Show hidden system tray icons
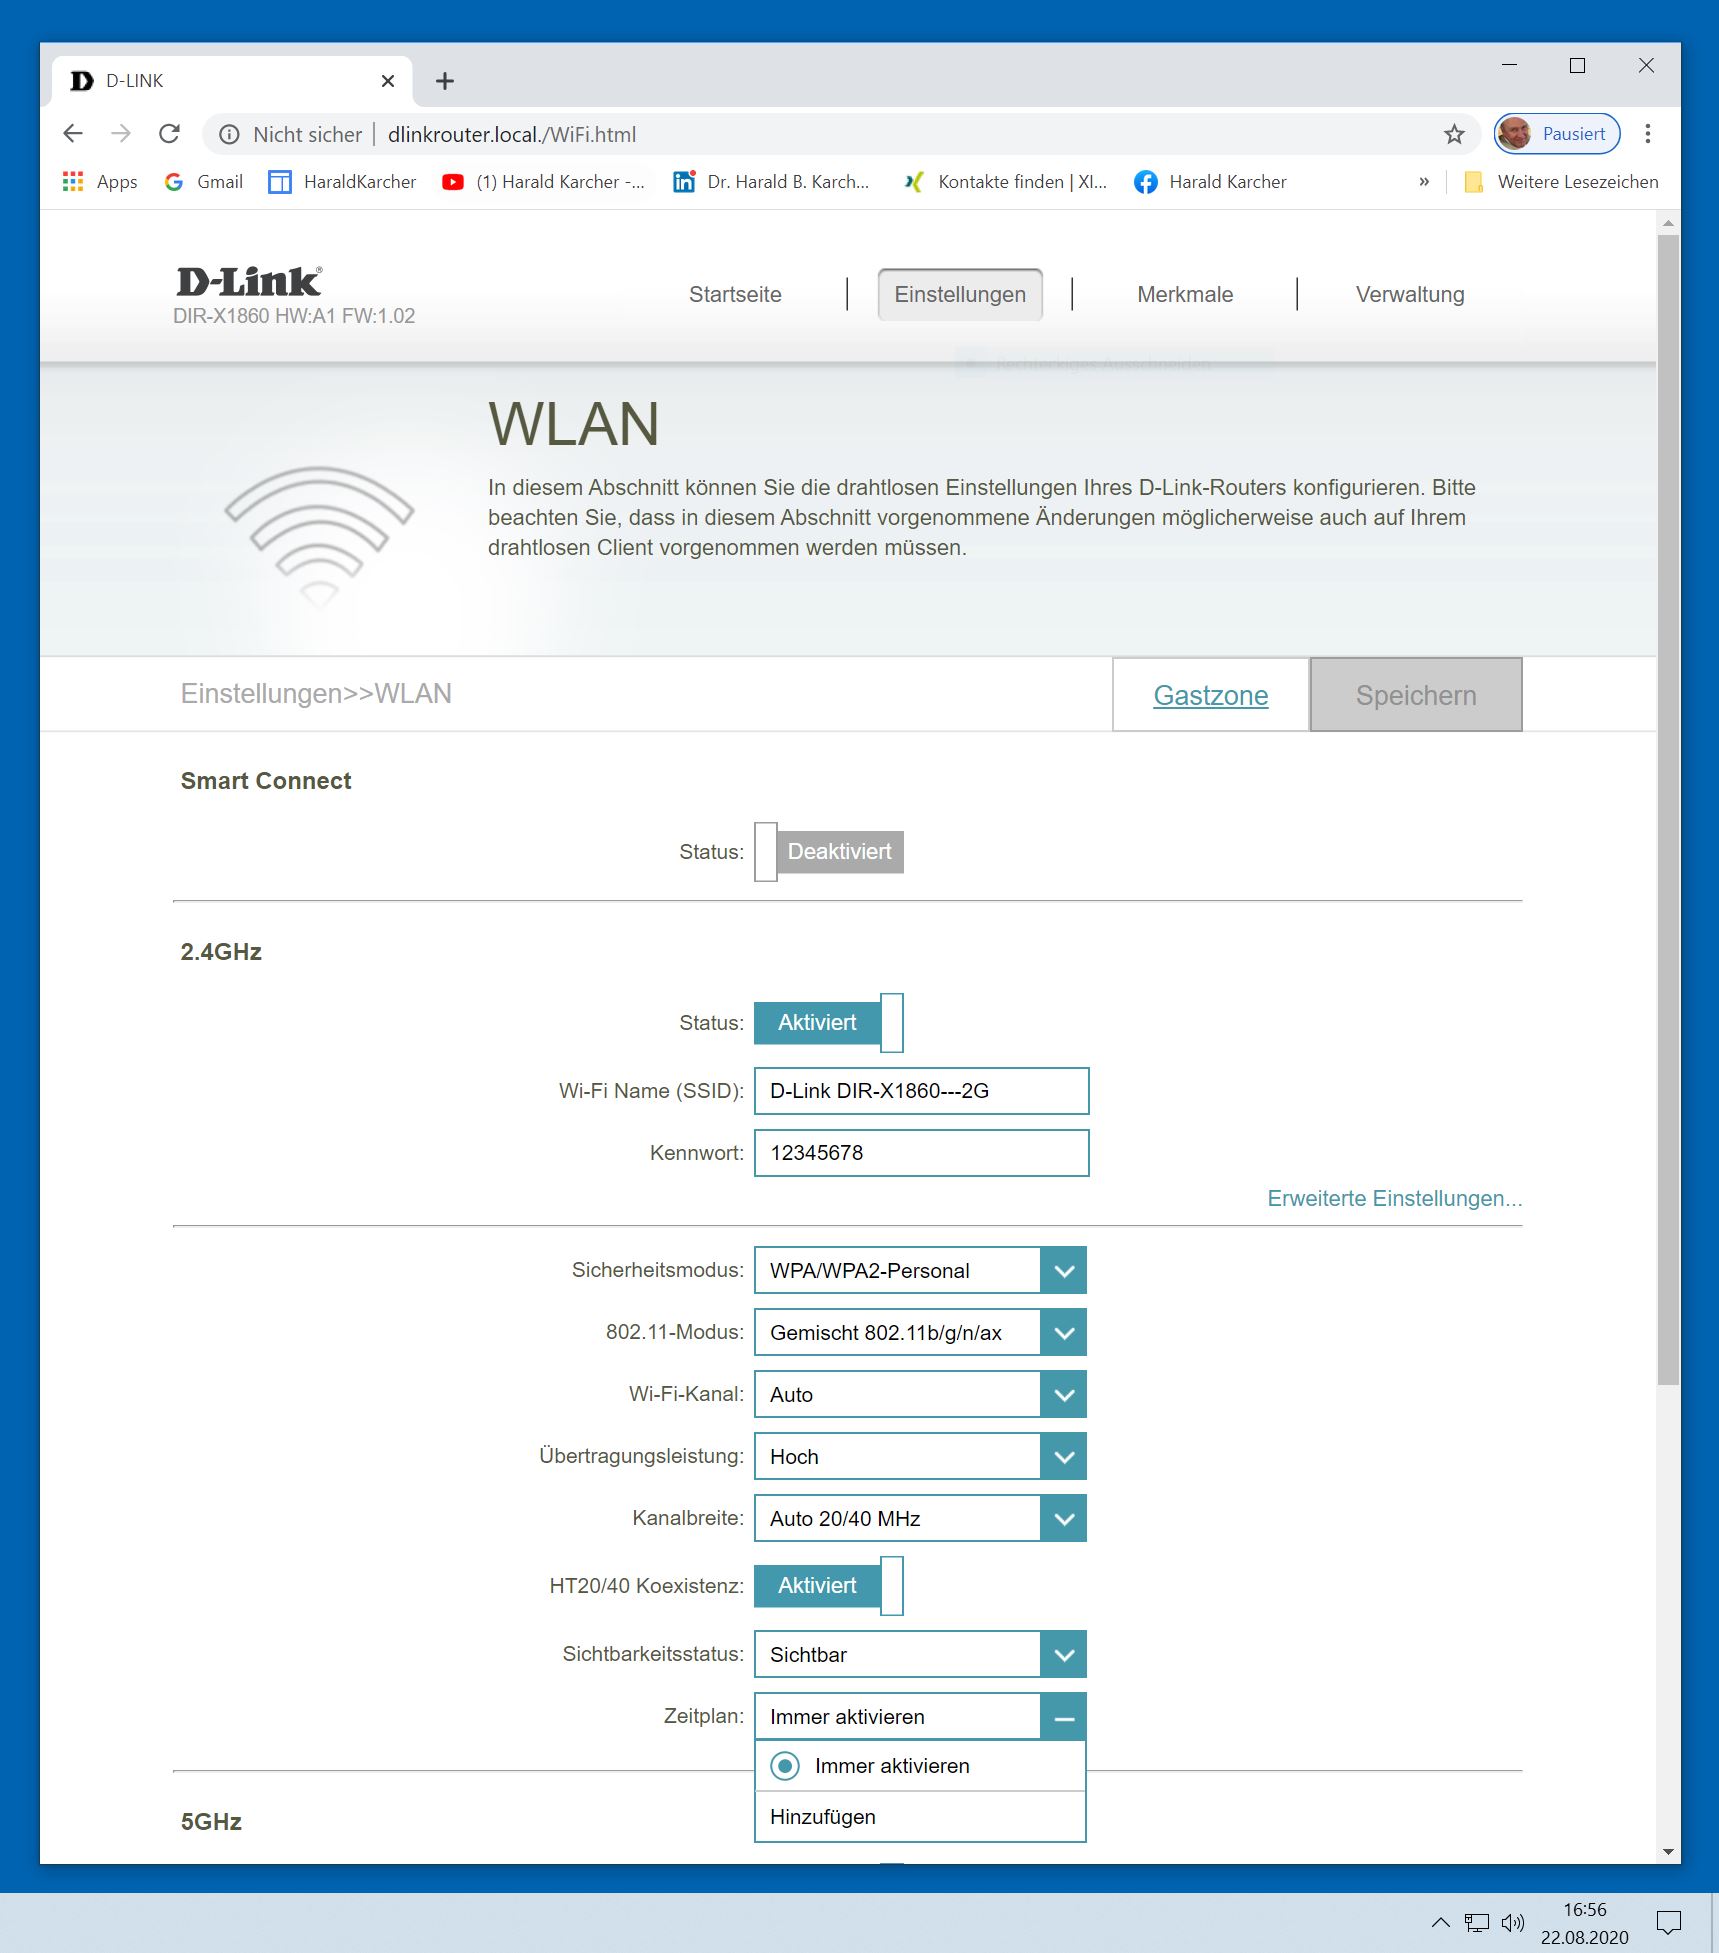This screenshot has height=1953, width=1719. click(x=1441, y=1922)
